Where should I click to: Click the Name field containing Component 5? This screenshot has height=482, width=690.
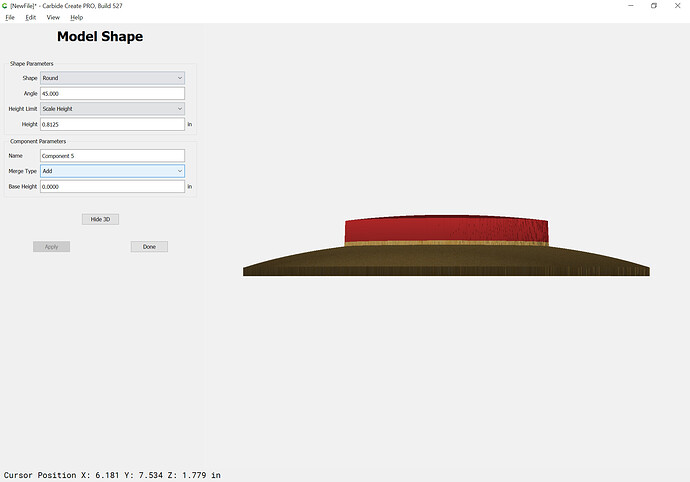point(112,156)
